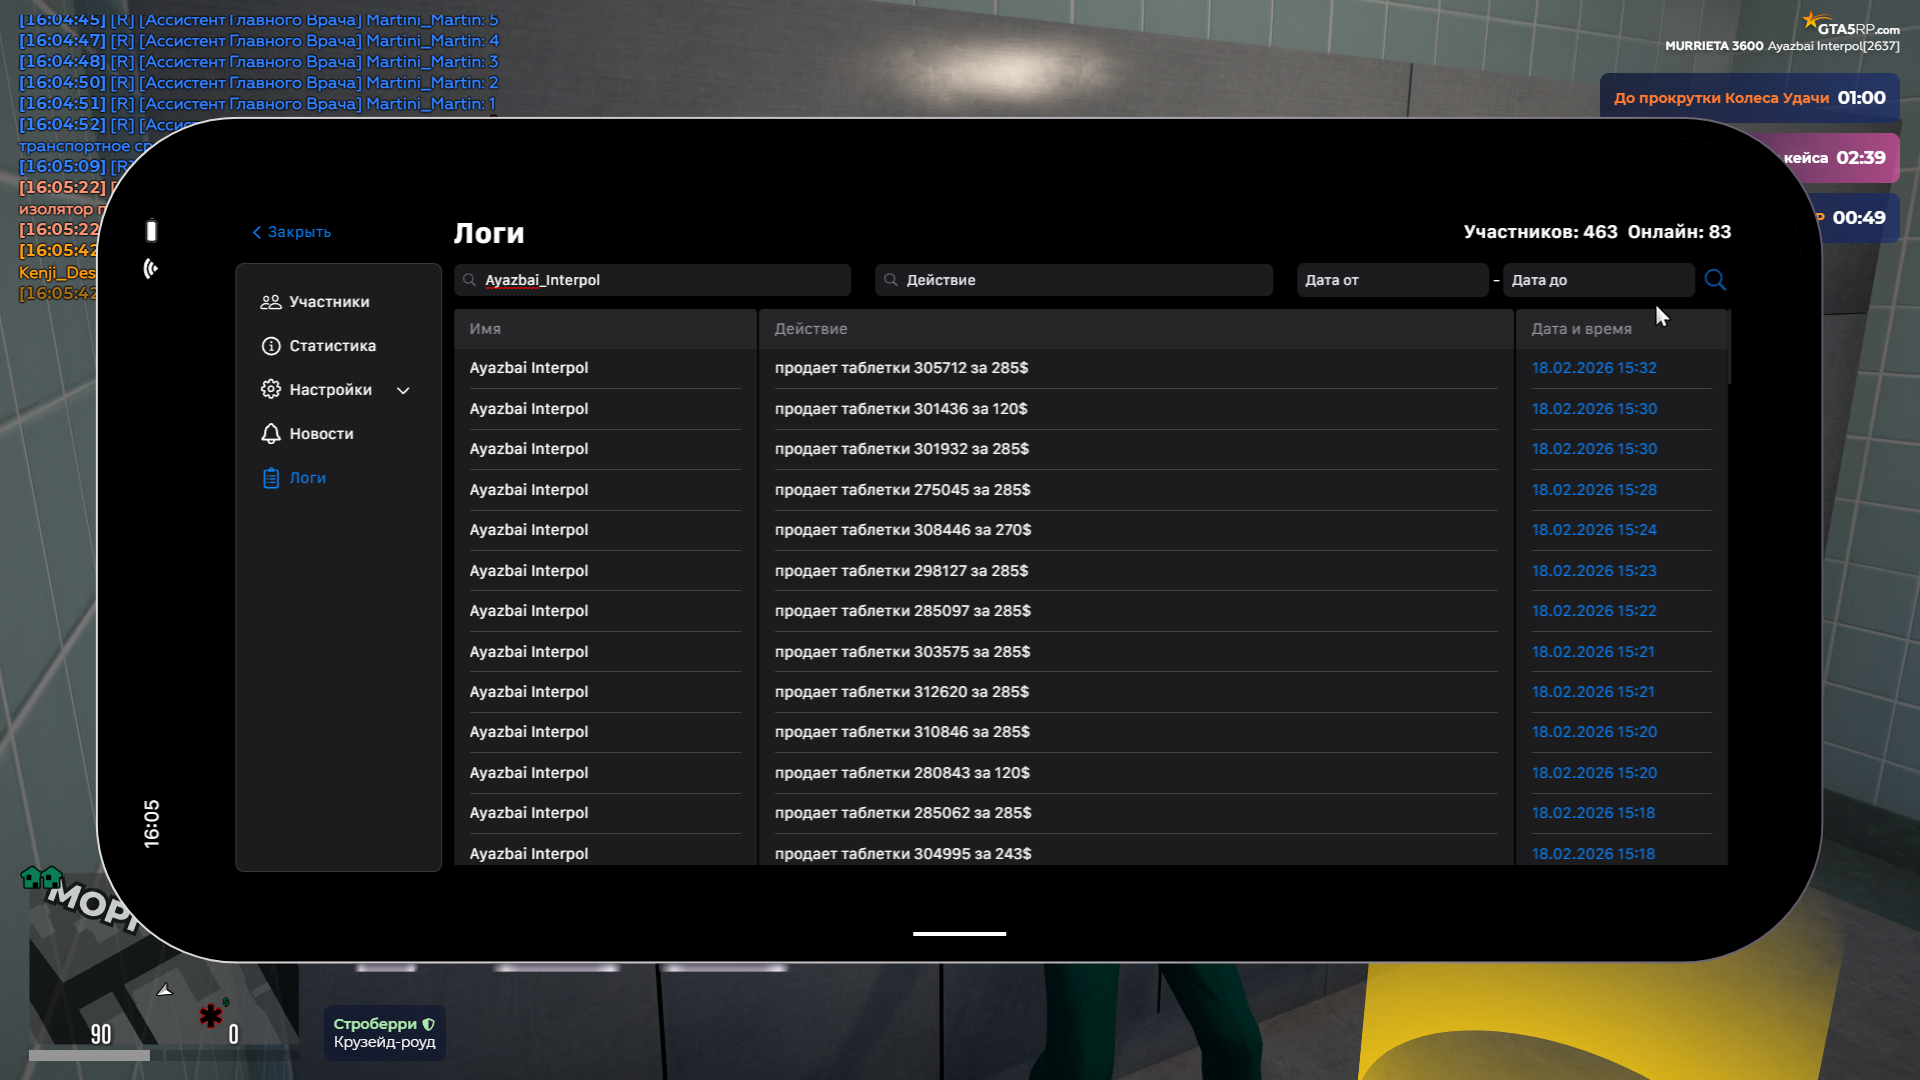1920x1080 pixels.
Task: Expand the Настройки chevron arrow
Action: [x=403, y=391]
